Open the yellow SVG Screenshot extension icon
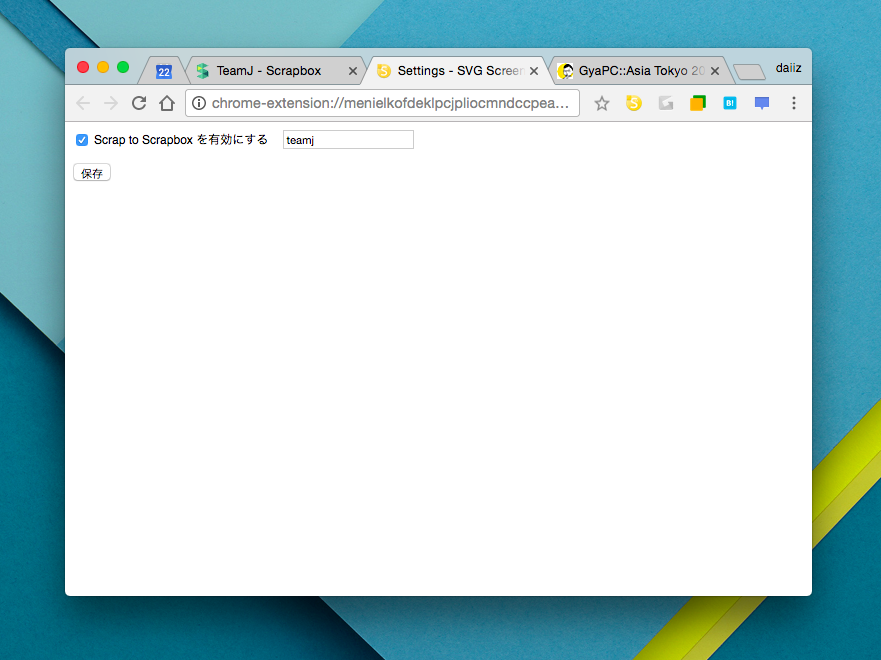The width and height of the screenshot is (881, 660). click(634, 103)
